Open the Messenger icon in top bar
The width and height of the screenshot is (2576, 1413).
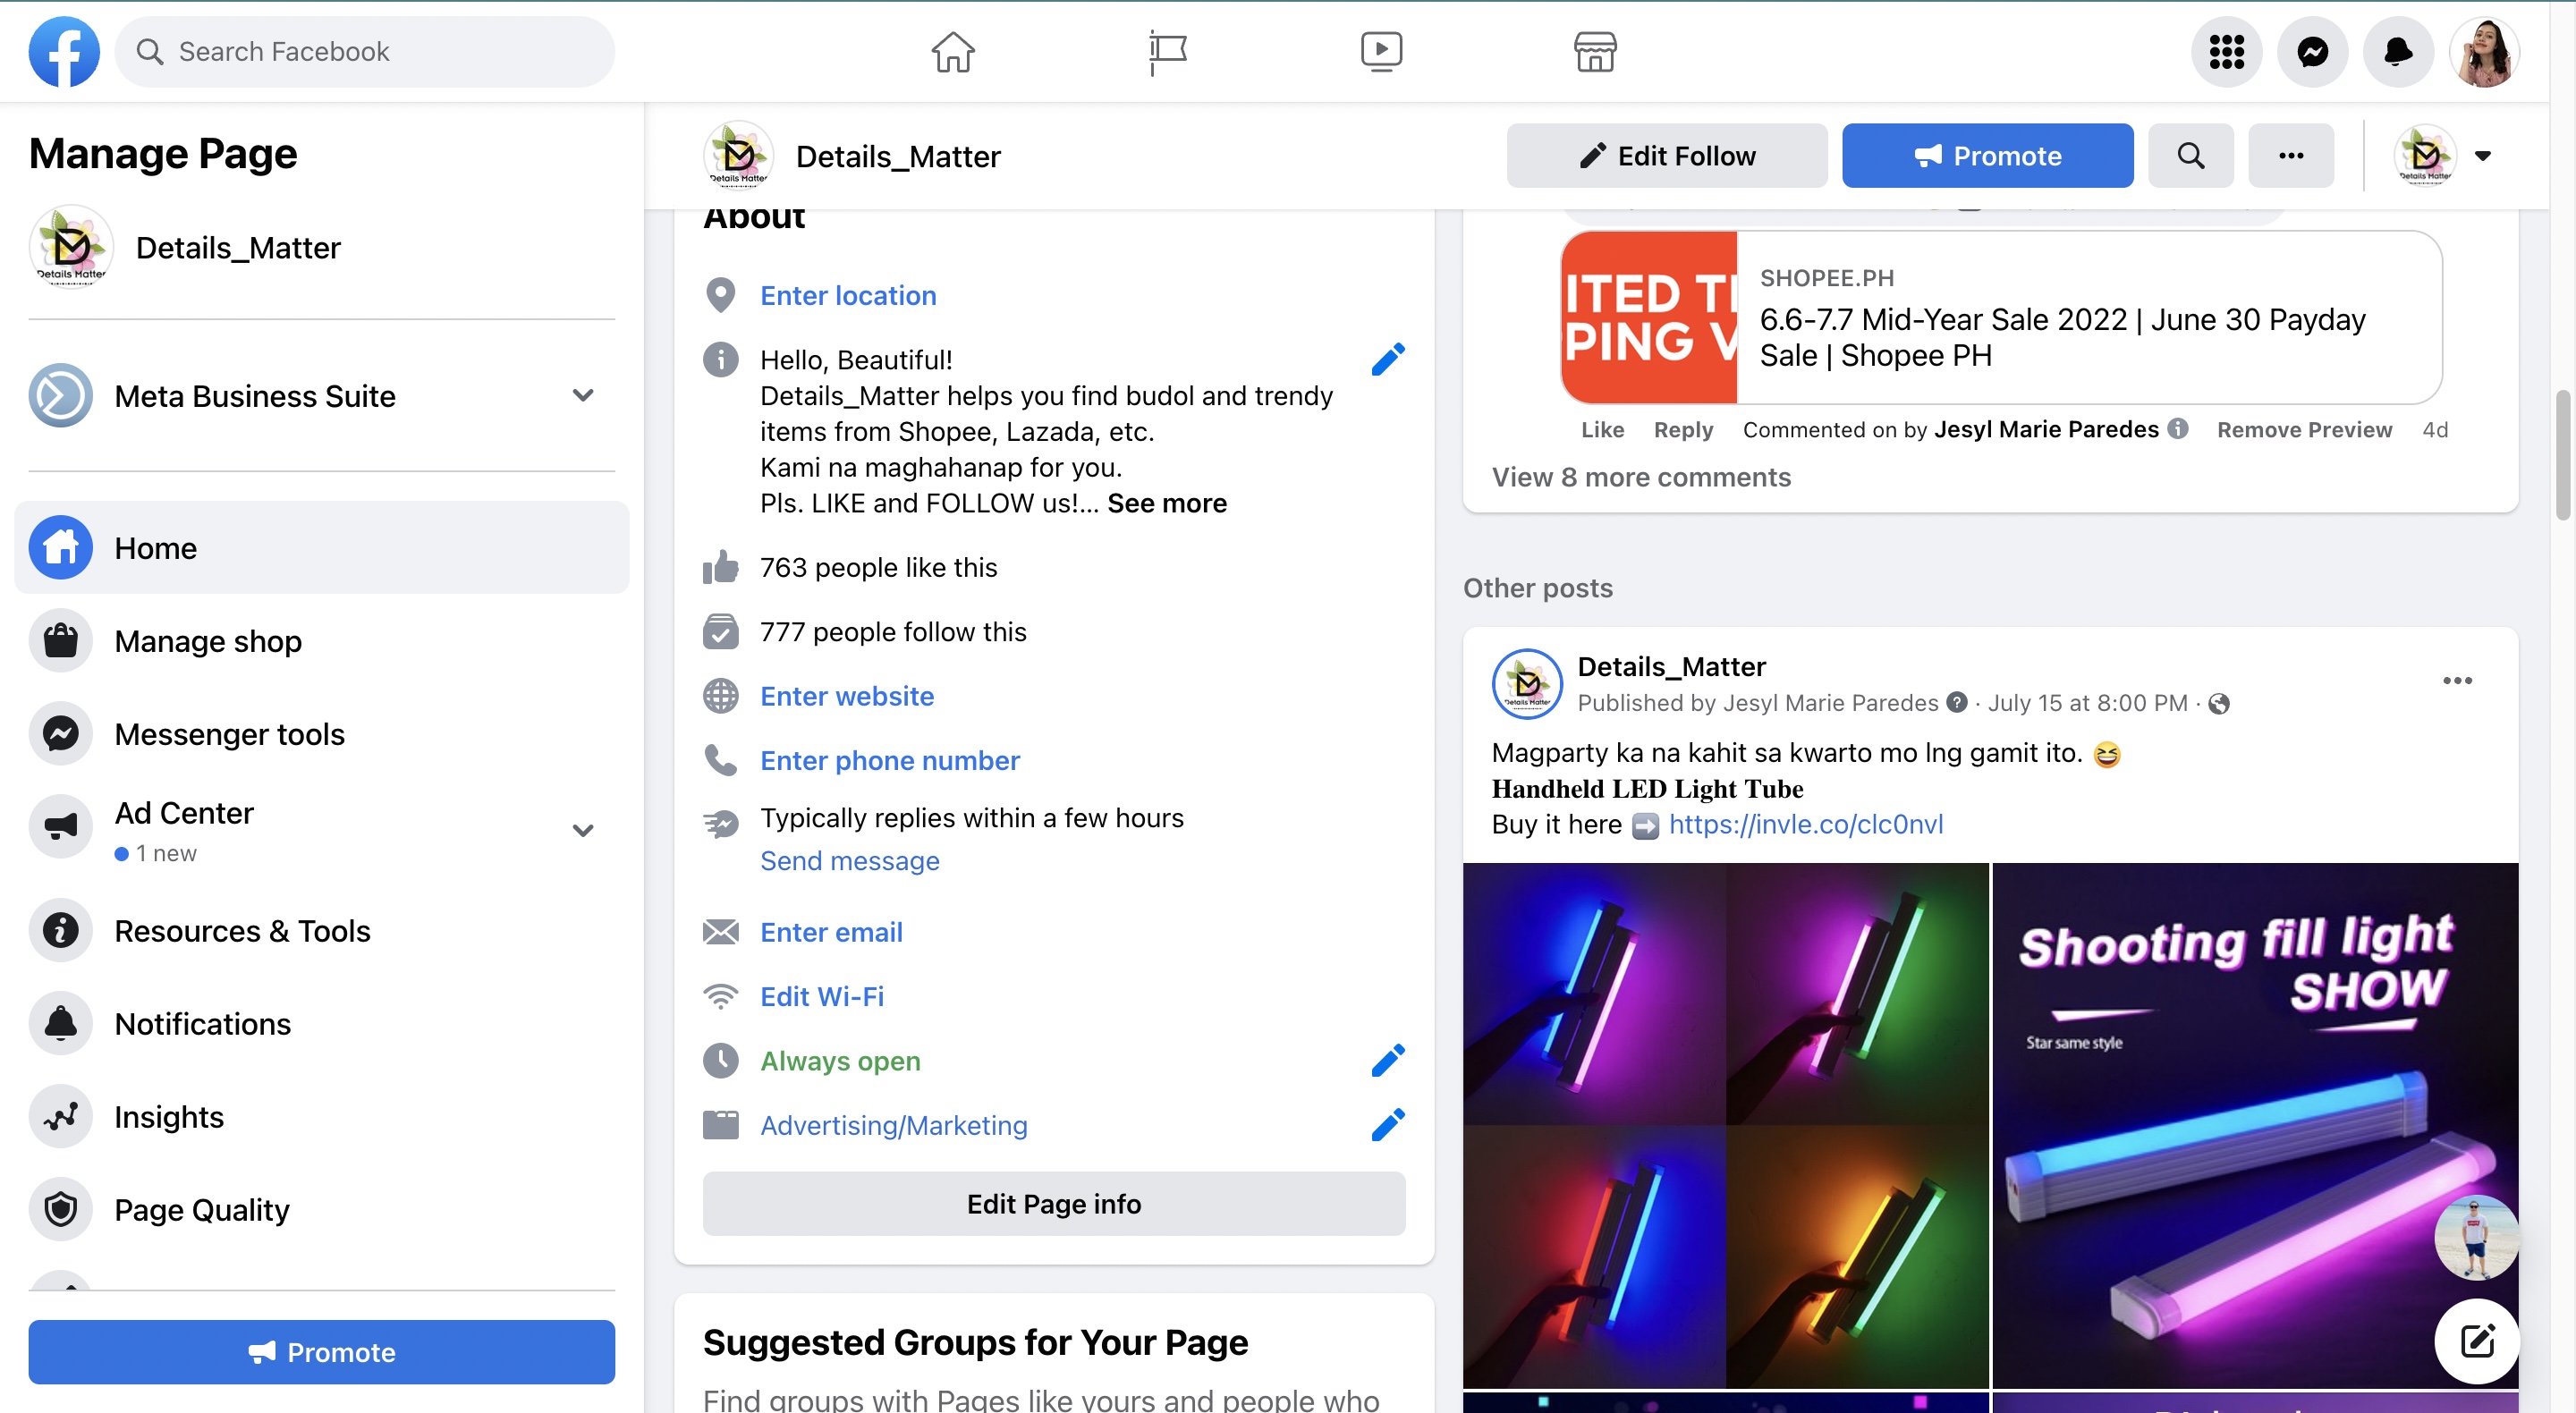2312,52
